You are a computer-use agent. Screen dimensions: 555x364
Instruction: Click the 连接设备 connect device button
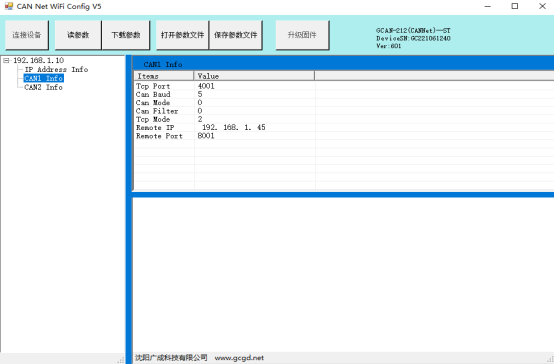27,35
